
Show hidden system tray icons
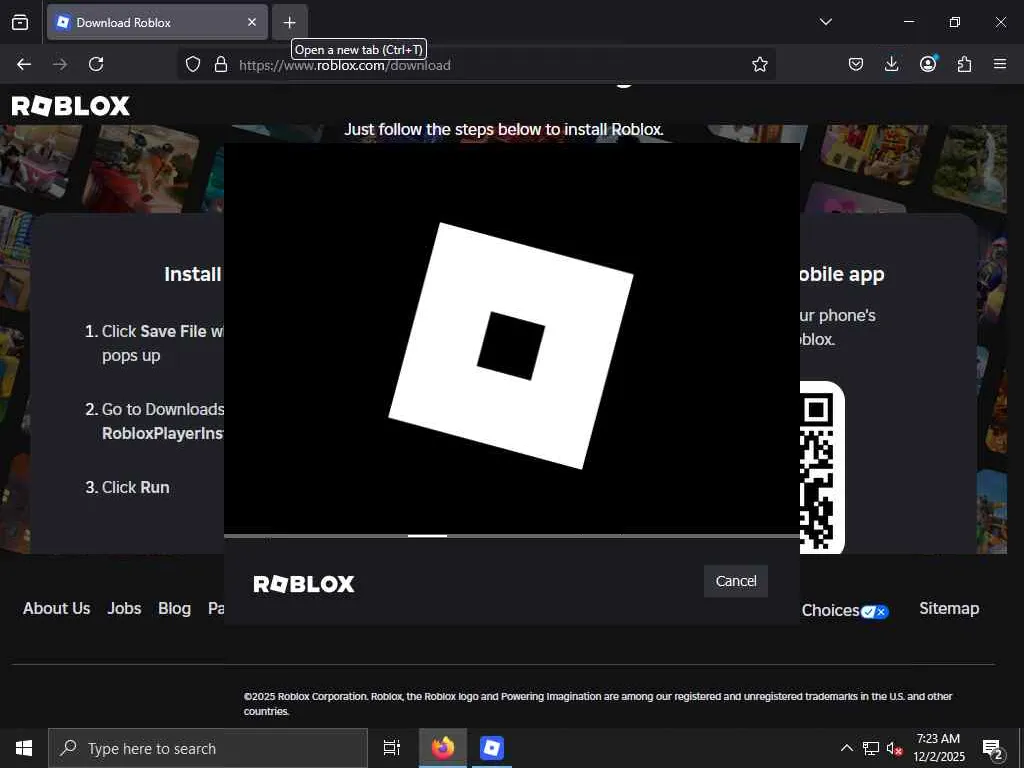846,748
